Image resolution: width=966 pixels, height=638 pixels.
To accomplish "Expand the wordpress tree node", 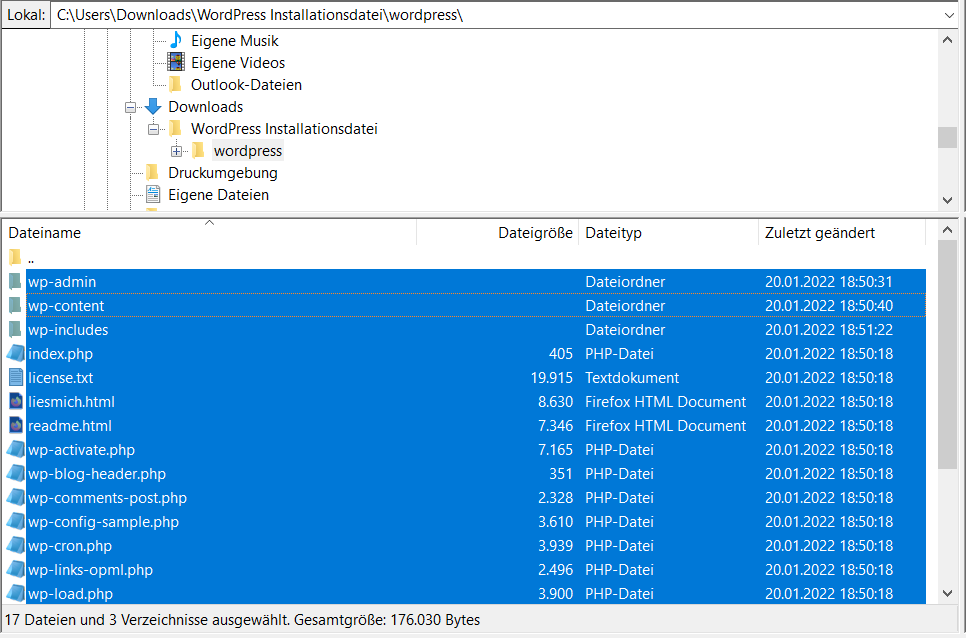I will (176, 151).
